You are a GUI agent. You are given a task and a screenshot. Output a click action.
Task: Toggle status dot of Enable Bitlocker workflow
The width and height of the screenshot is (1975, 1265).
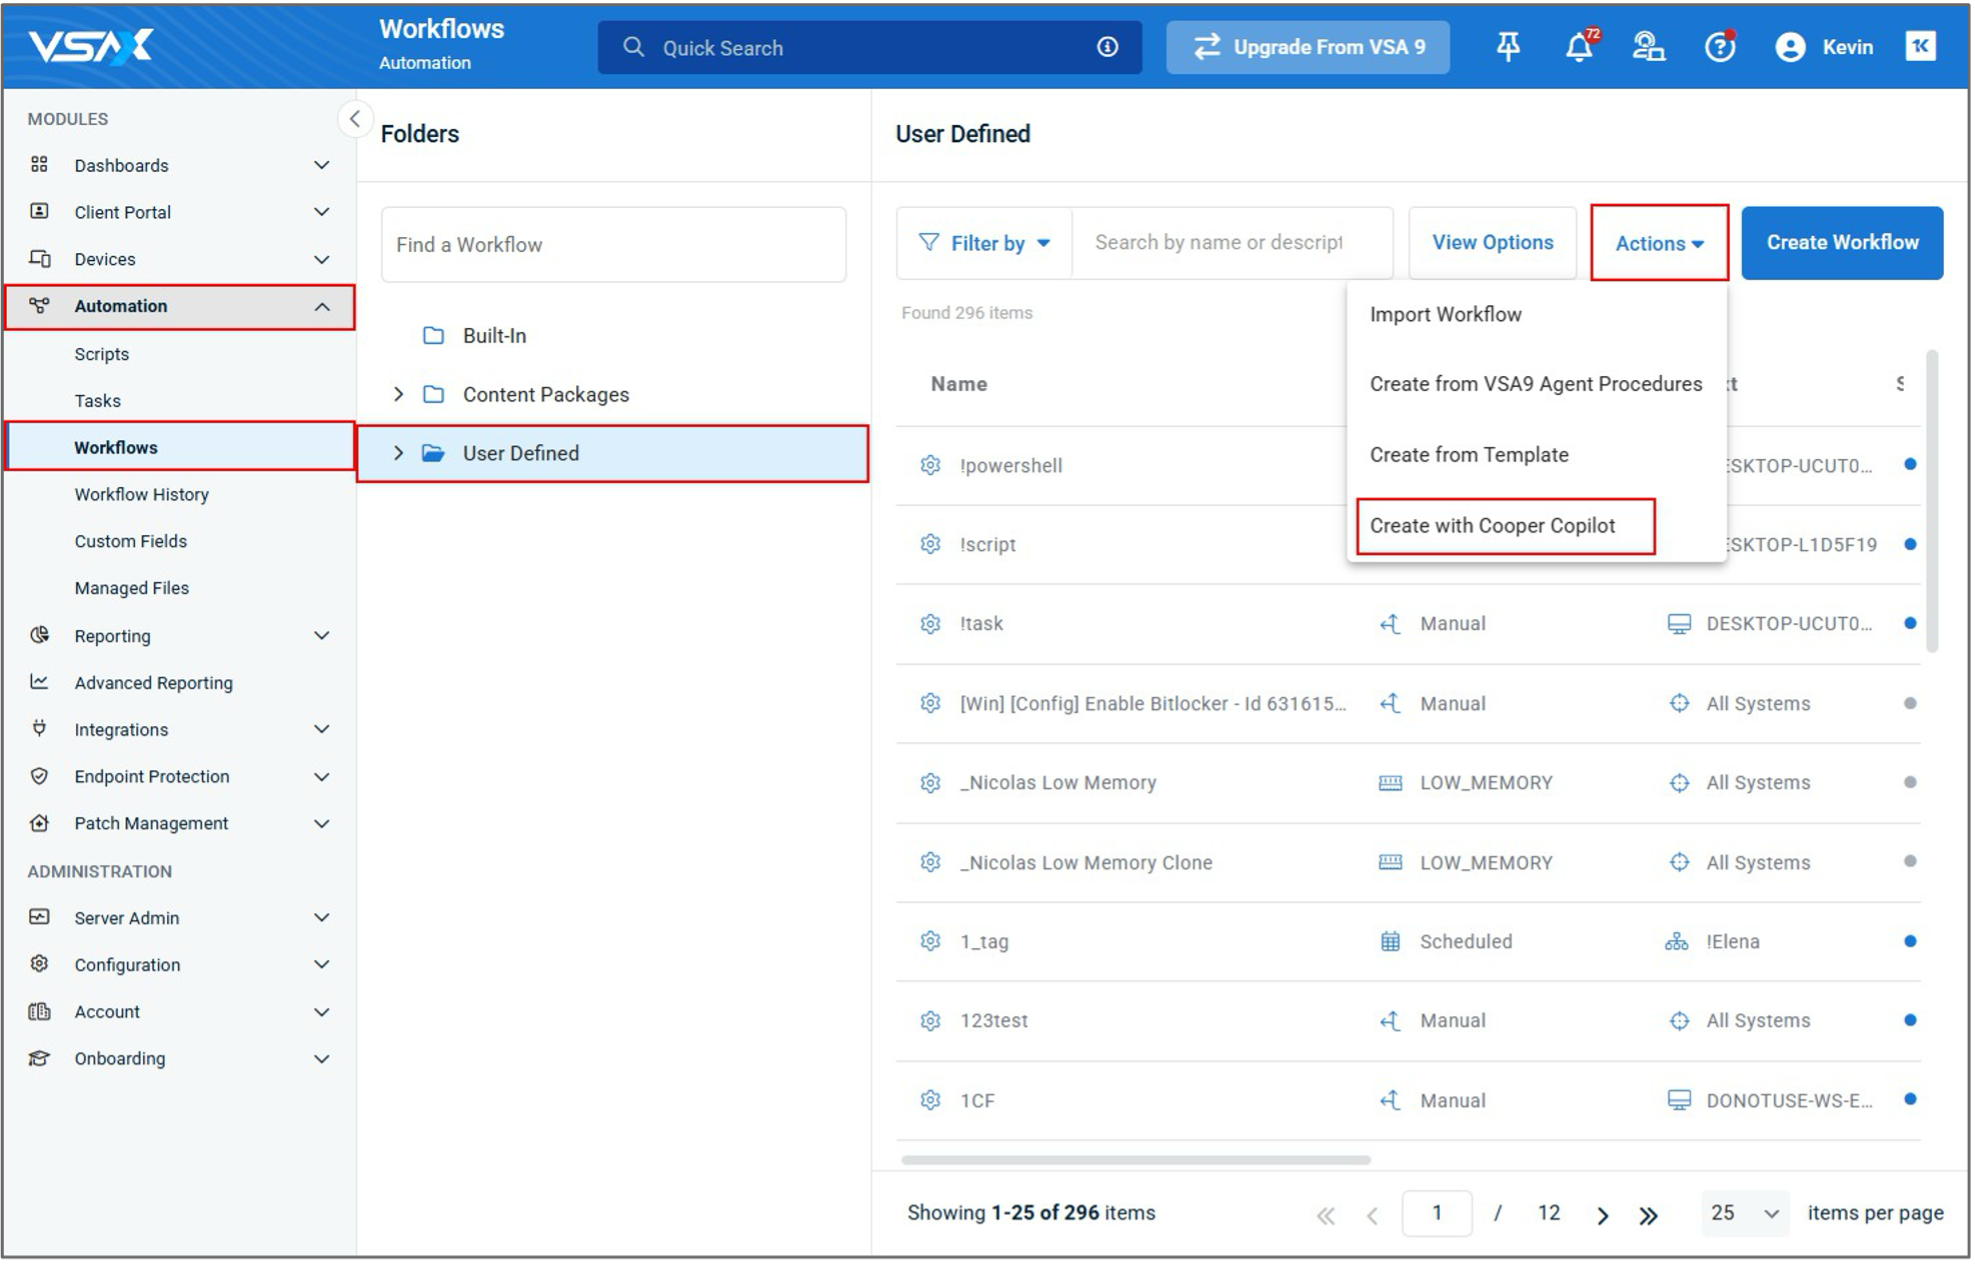click(x=1910, y=703)
